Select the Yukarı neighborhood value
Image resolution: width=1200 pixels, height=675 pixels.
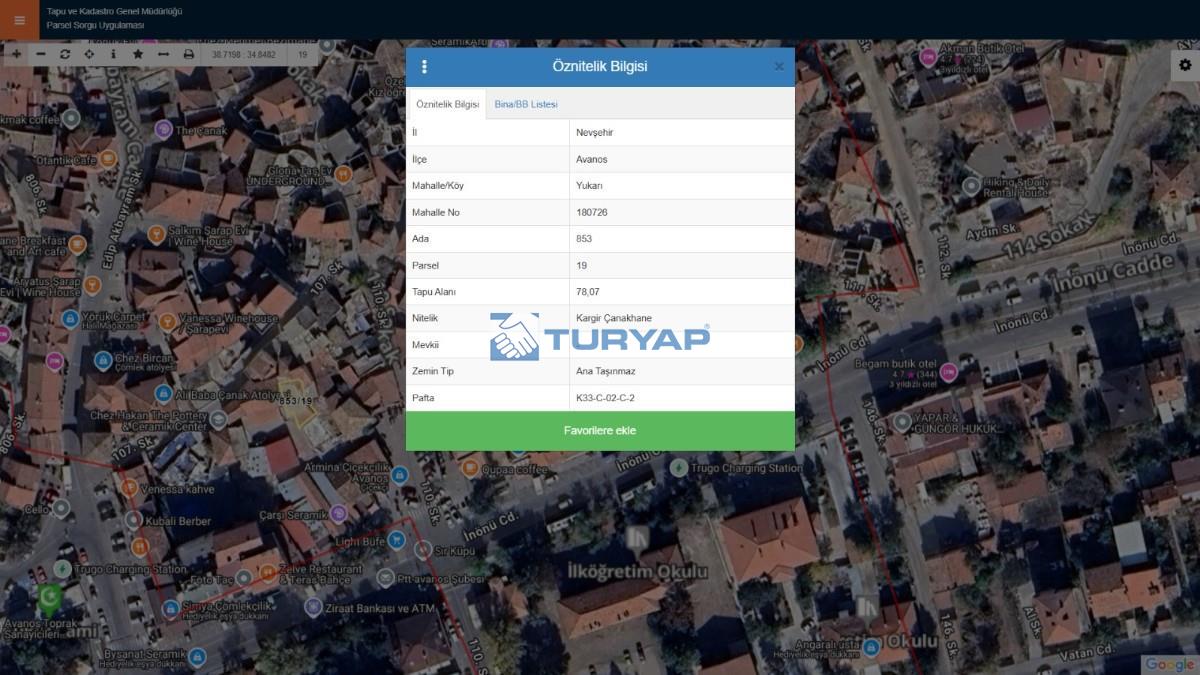point(682,186)
